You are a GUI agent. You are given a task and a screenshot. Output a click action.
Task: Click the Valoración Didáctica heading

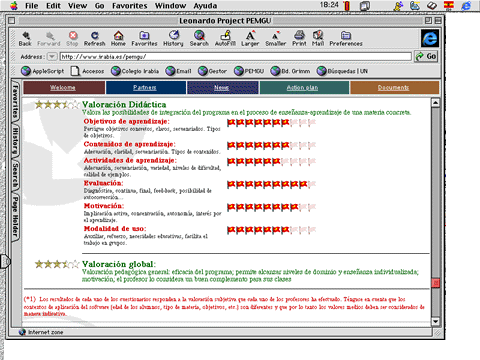[124, 104]
